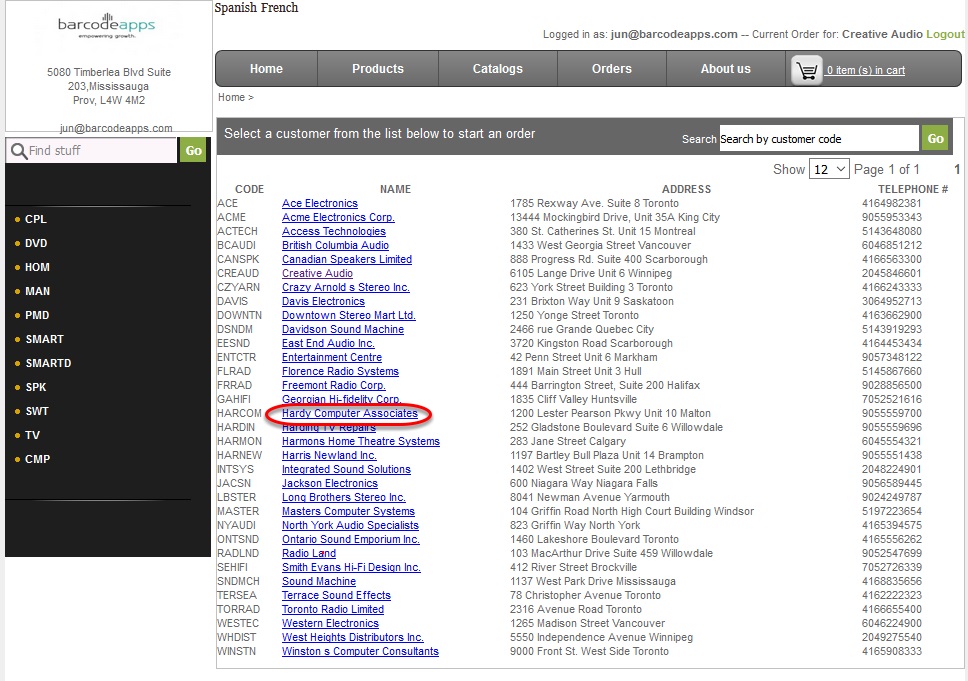
Task: Select the HOM category
Action: tap(37, 267)
